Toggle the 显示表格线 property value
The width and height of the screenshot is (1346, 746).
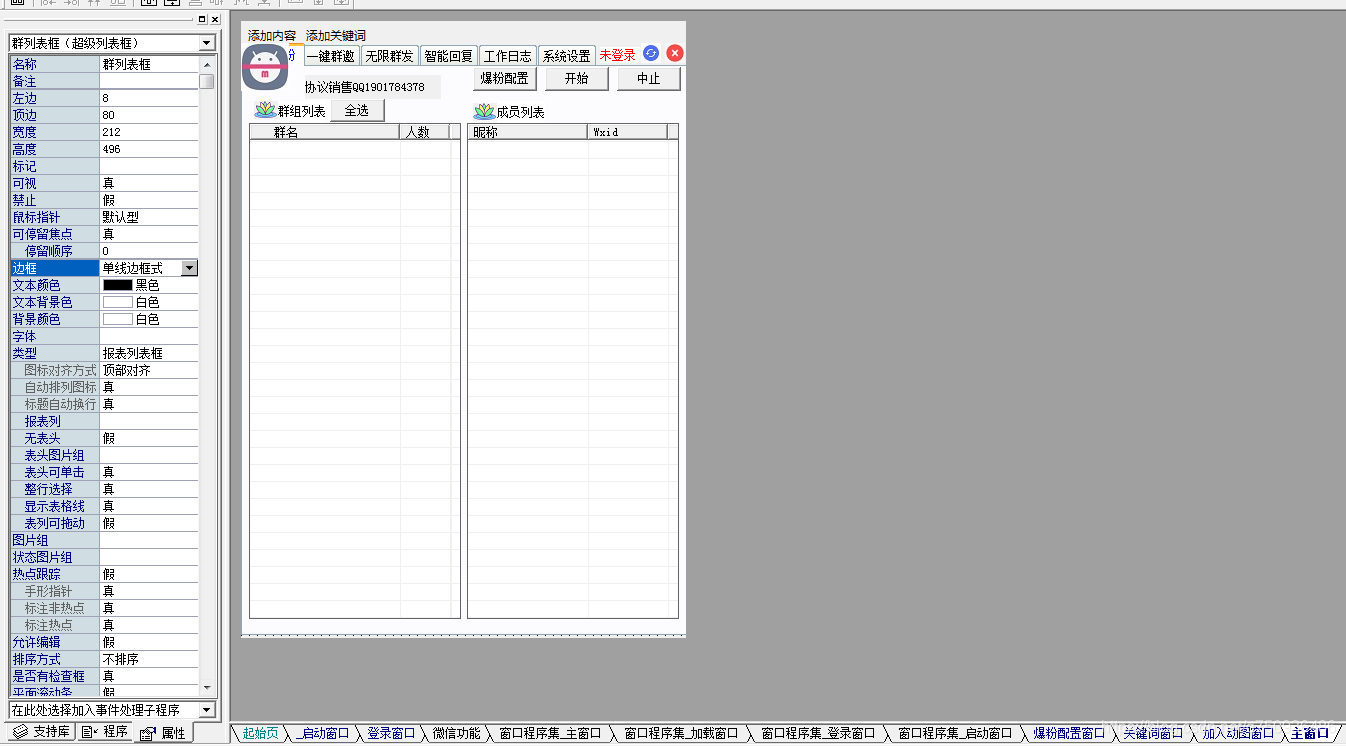[x=149, y=506]
